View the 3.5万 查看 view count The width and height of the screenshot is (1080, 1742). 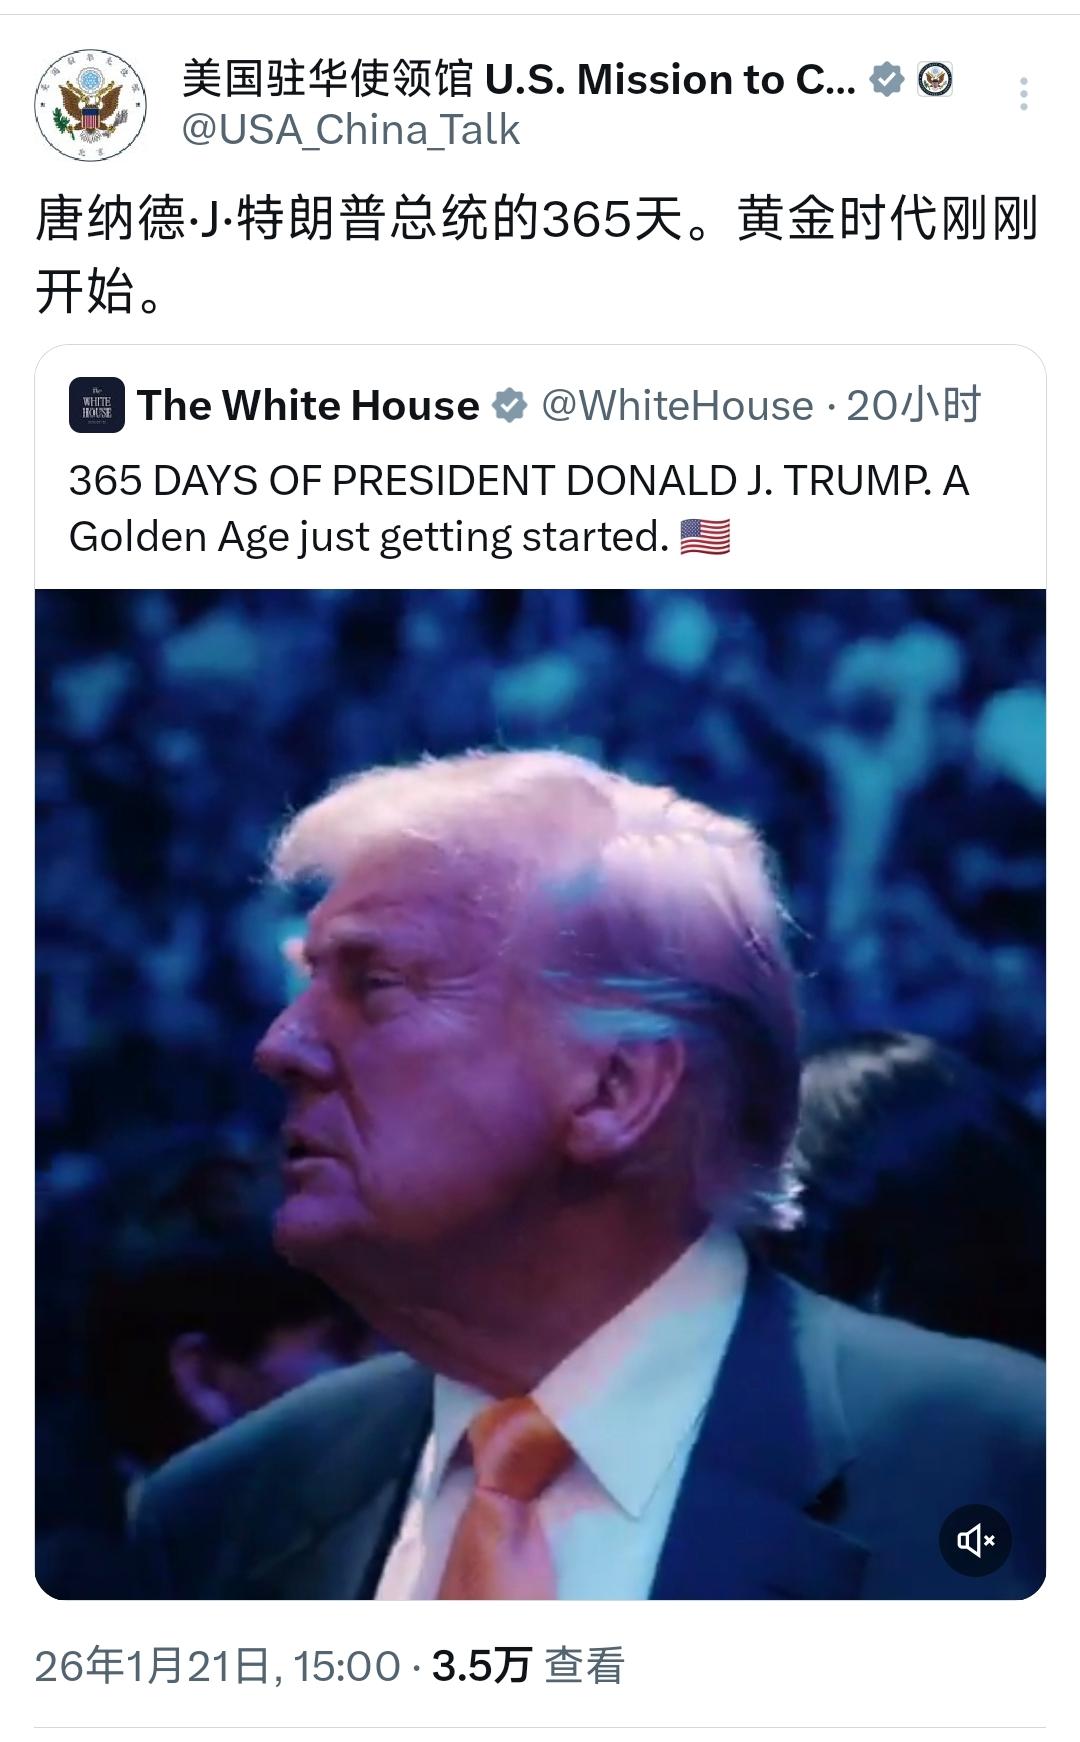pos(528,1666)
